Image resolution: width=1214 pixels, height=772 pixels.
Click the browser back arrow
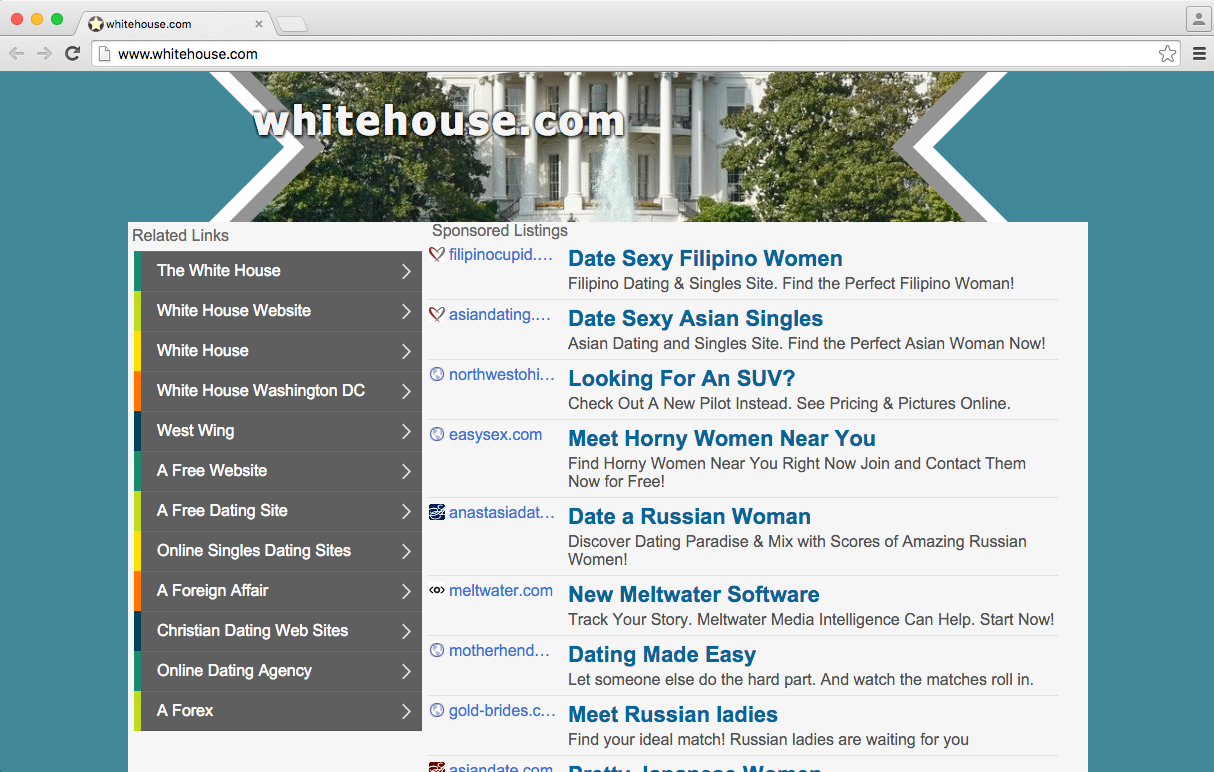point(17,54)
